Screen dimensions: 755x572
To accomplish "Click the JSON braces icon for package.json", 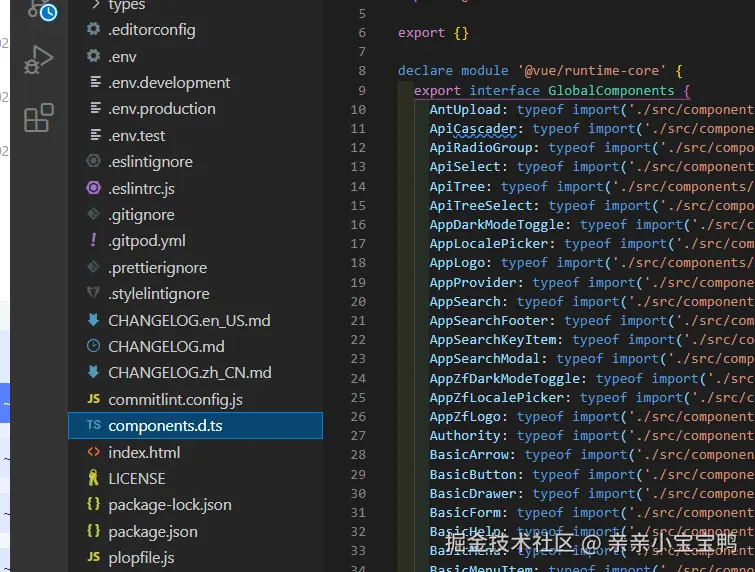I will 93,531.
